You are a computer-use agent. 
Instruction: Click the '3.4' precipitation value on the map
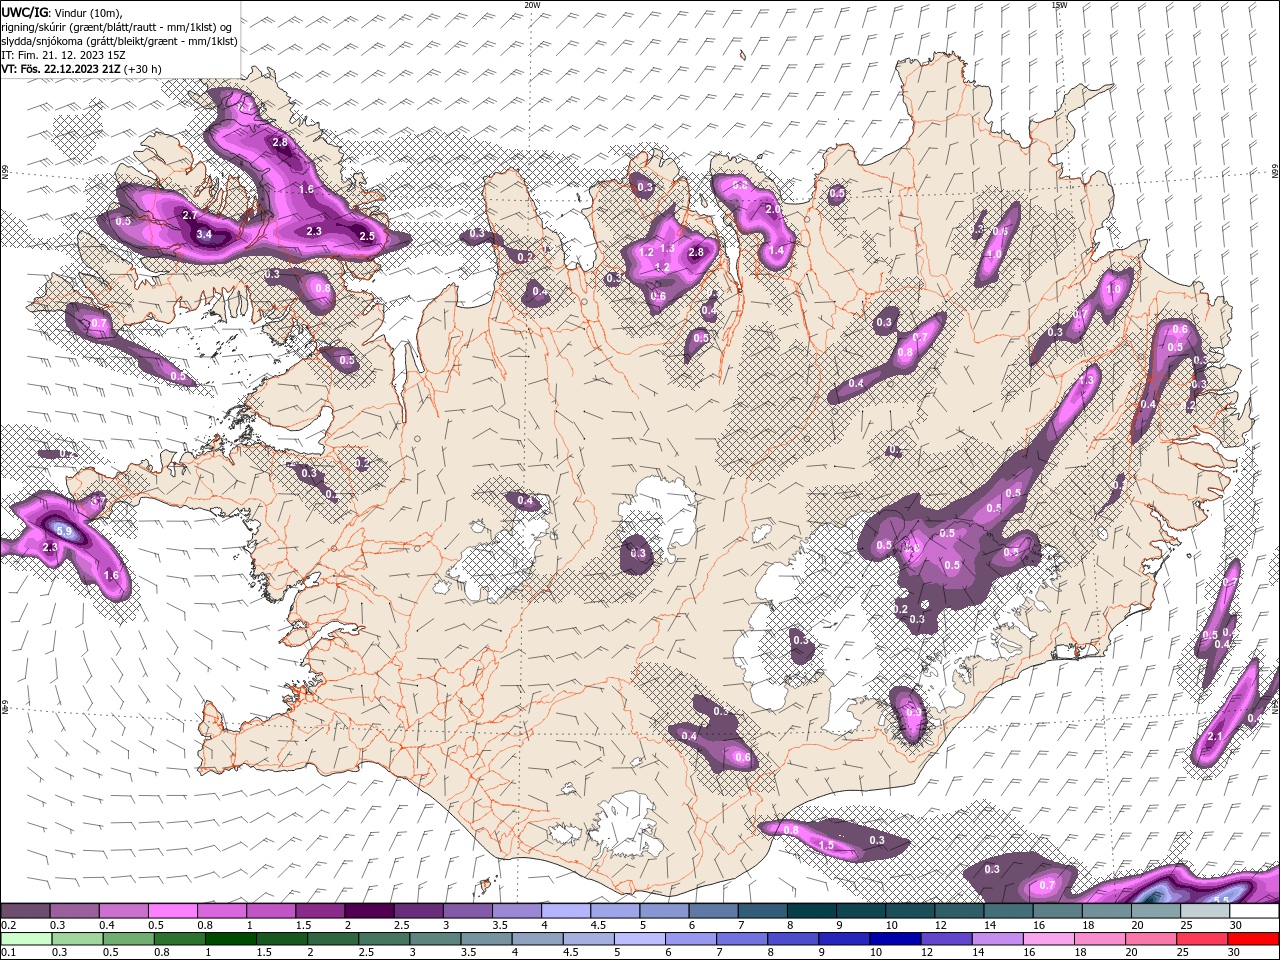click(x=204, y=235)
